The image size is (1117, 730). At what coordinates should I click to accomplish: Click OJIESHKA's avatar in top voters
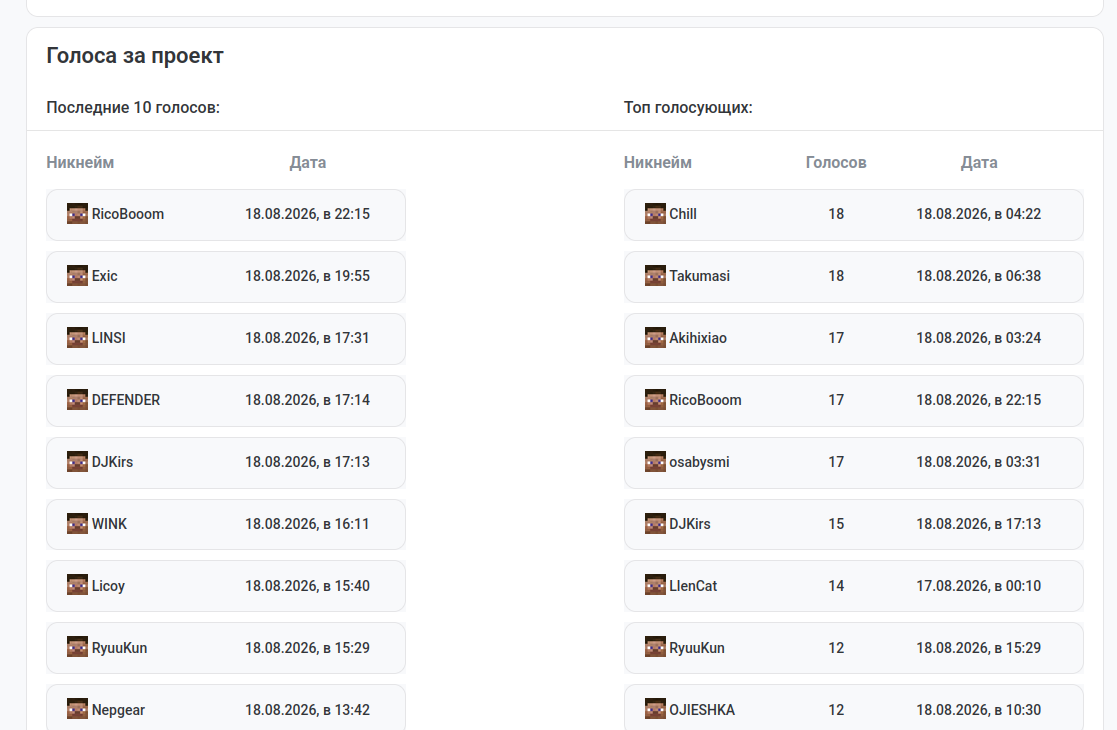pos(655,709)
